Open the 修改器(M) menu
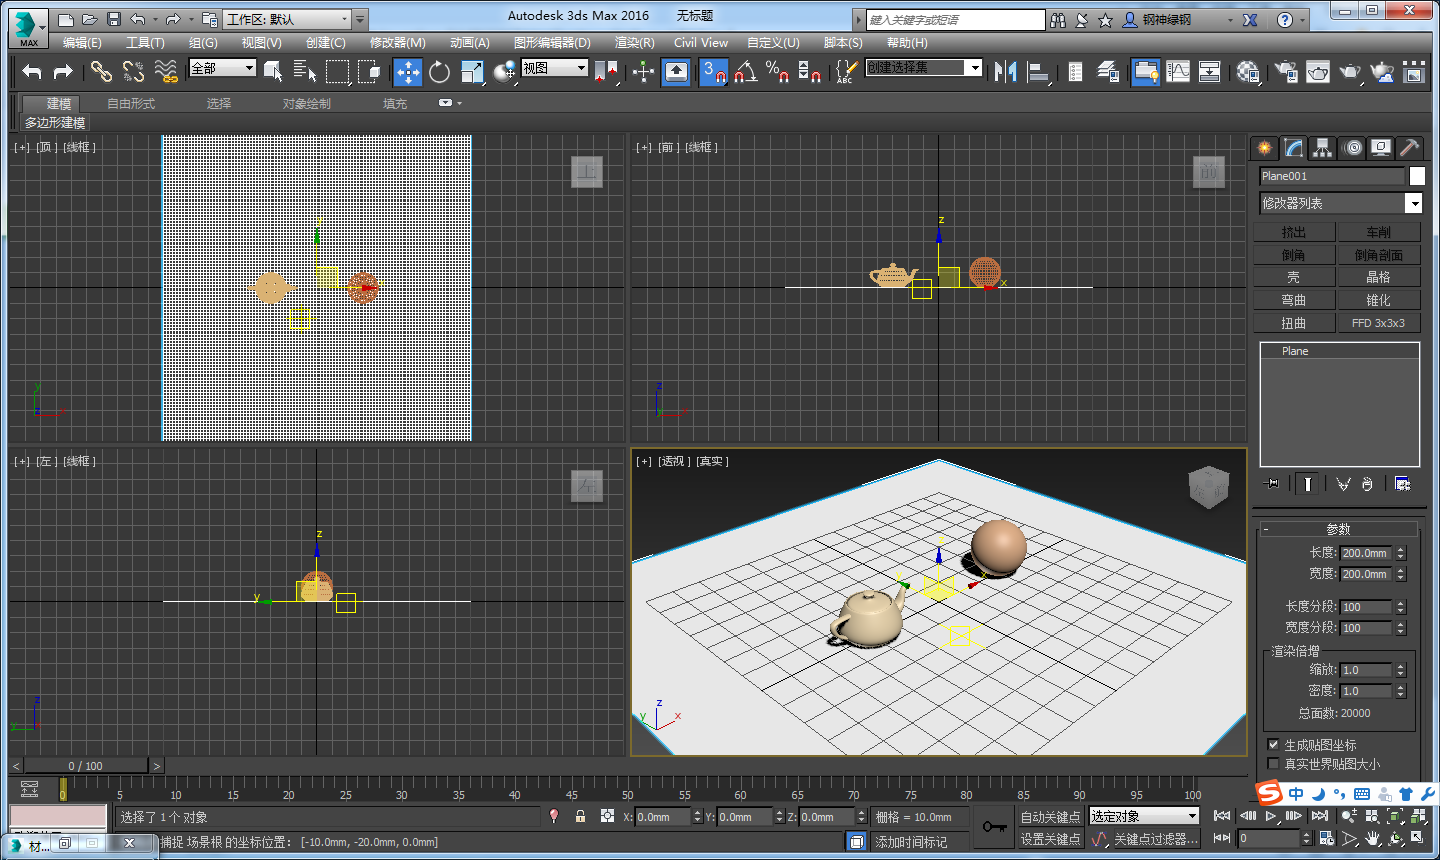The image size is (1440, 860). click(397, 43)
